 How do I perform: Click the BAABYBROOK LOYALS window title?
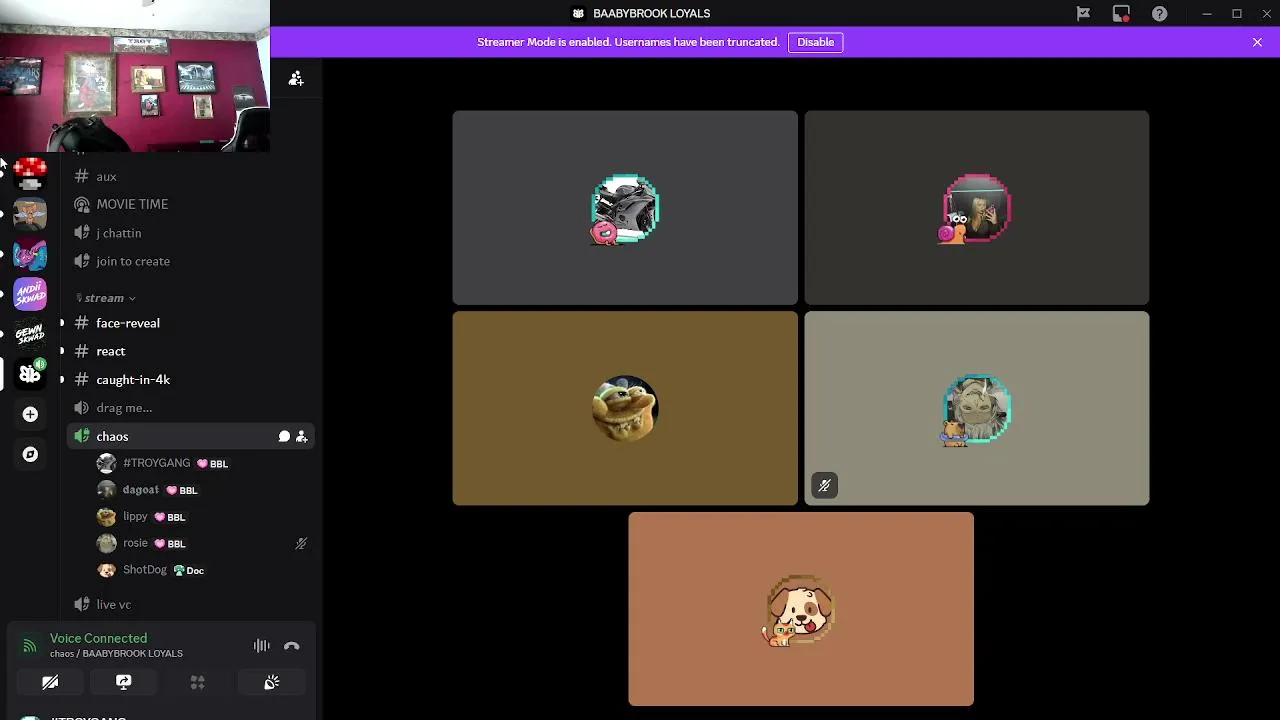coord(651,14)
